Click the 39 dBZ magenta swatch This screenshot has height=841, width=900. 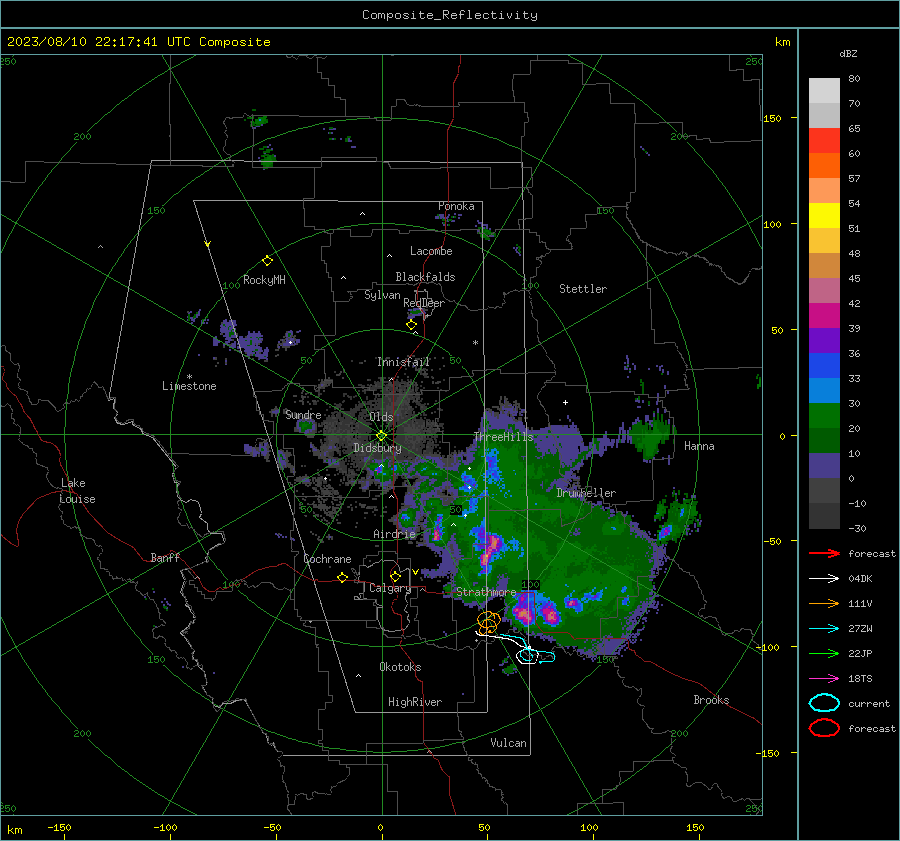pos(824,315)
